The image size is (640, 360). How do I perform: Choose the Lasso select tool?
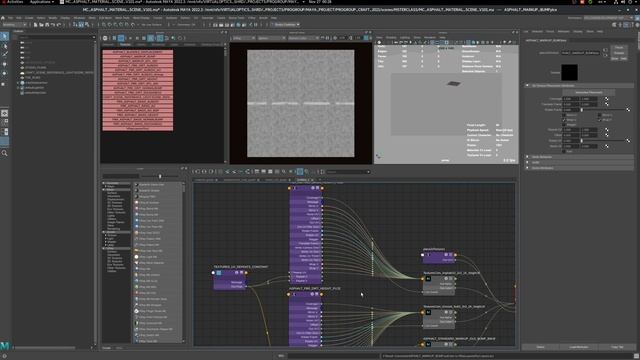pos(4,46)
